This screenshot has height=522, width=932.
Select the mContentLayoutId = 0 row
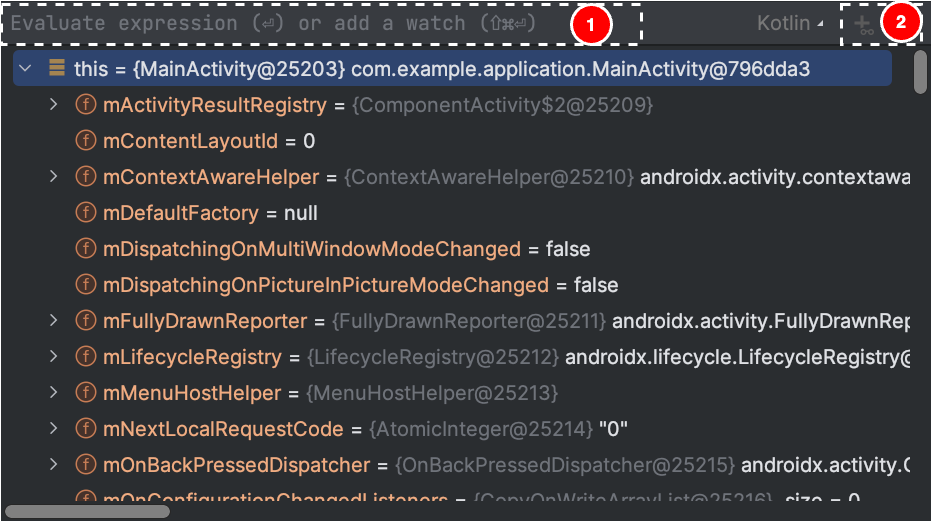pyautogui.click(x=208, y=141)
